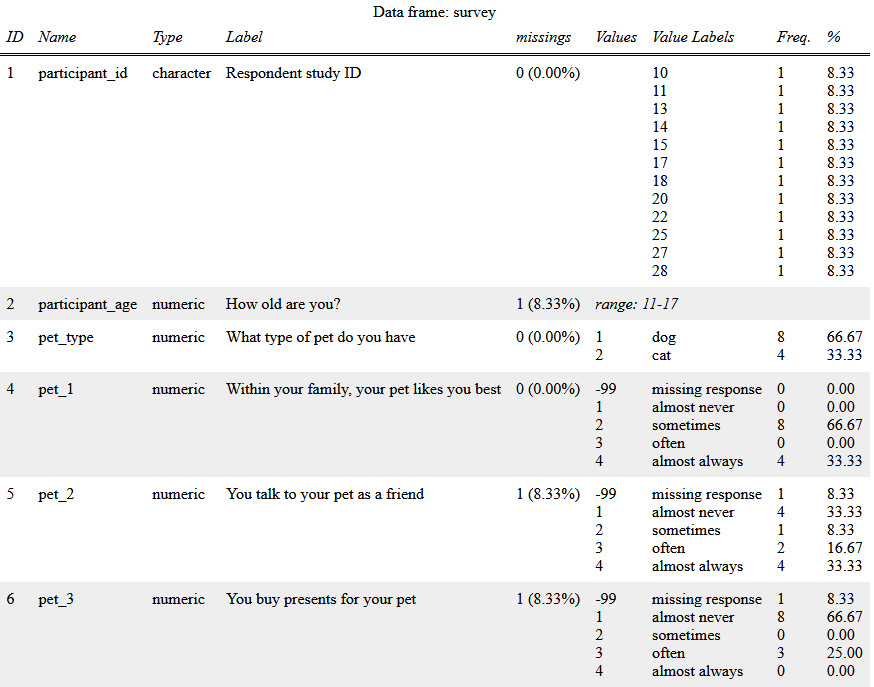The image size is (874, 687).
Task: Select the "cat" value label
Action: pyautogui.click(x=661, y=355)
